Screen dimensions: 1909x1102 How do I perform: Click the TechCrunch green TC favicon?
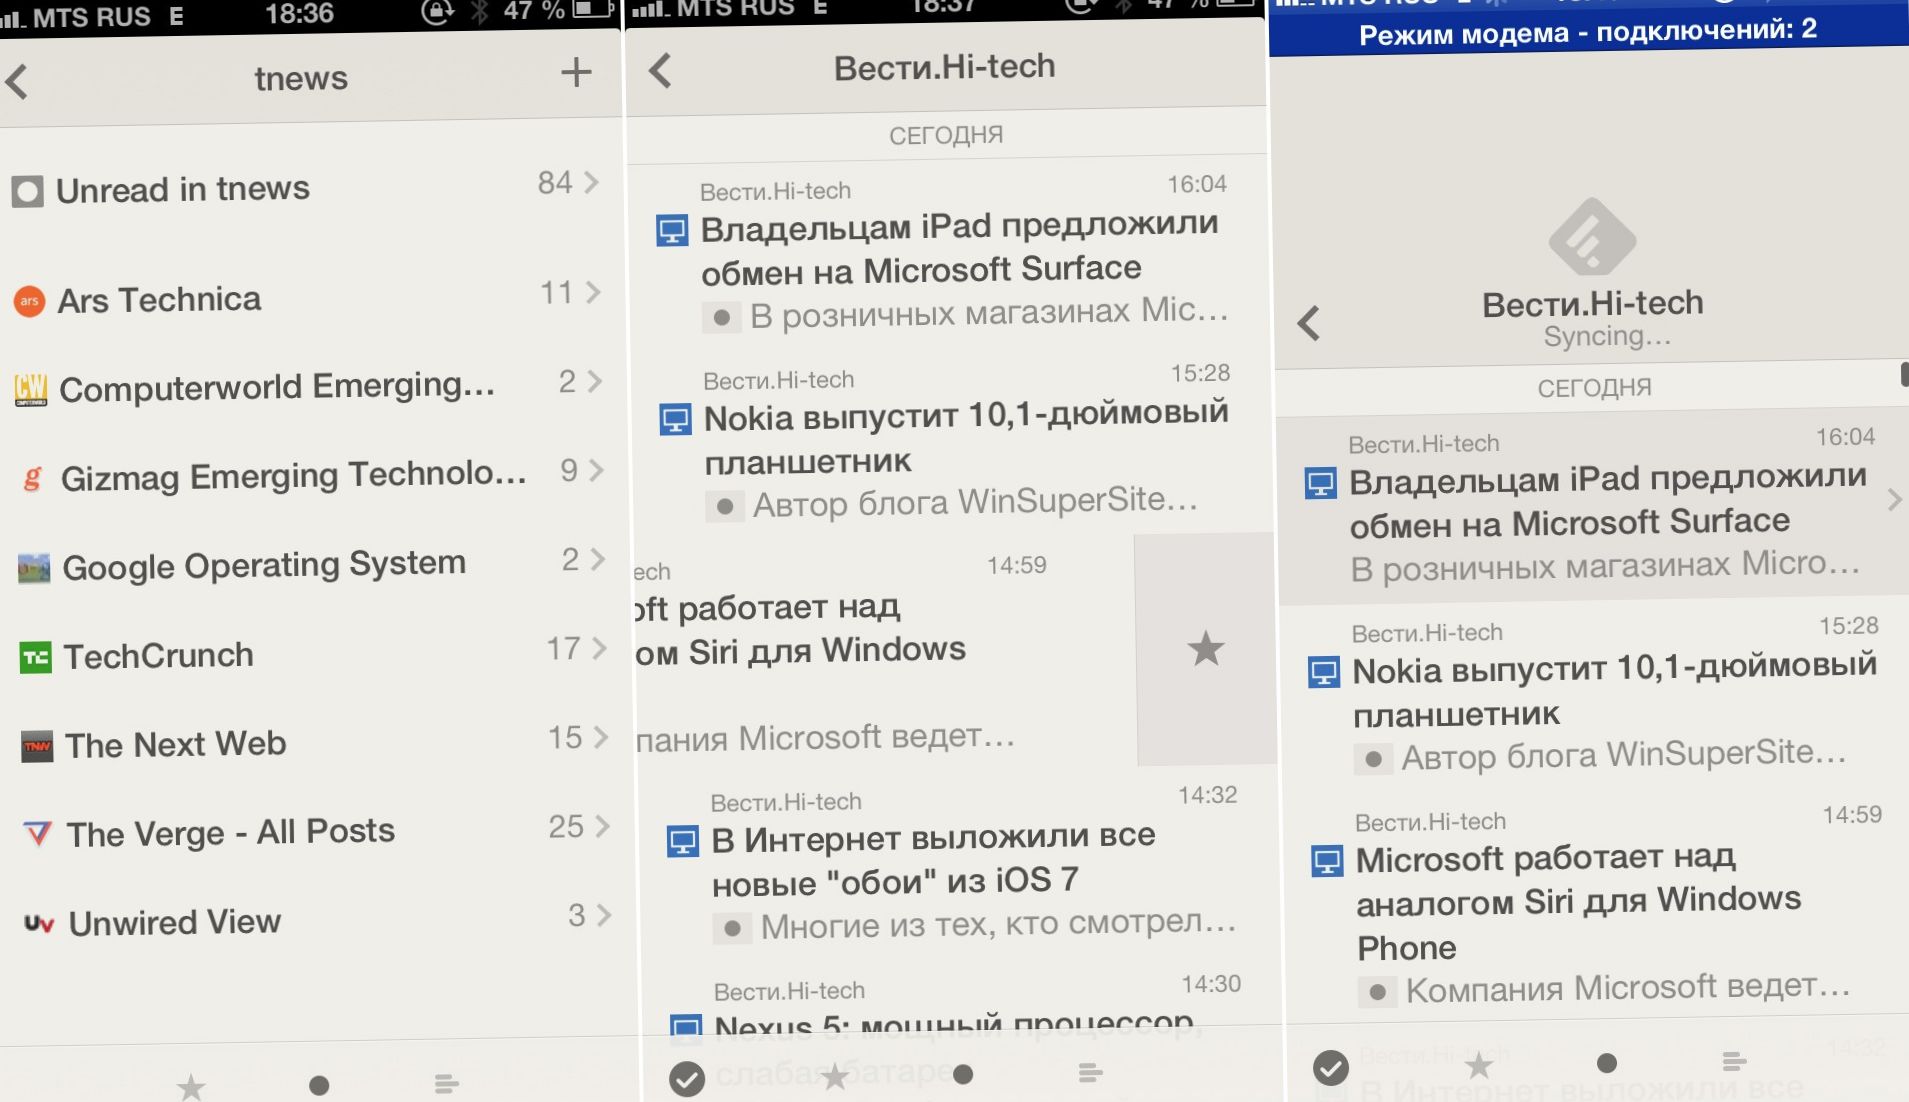[x=35, y=657]
